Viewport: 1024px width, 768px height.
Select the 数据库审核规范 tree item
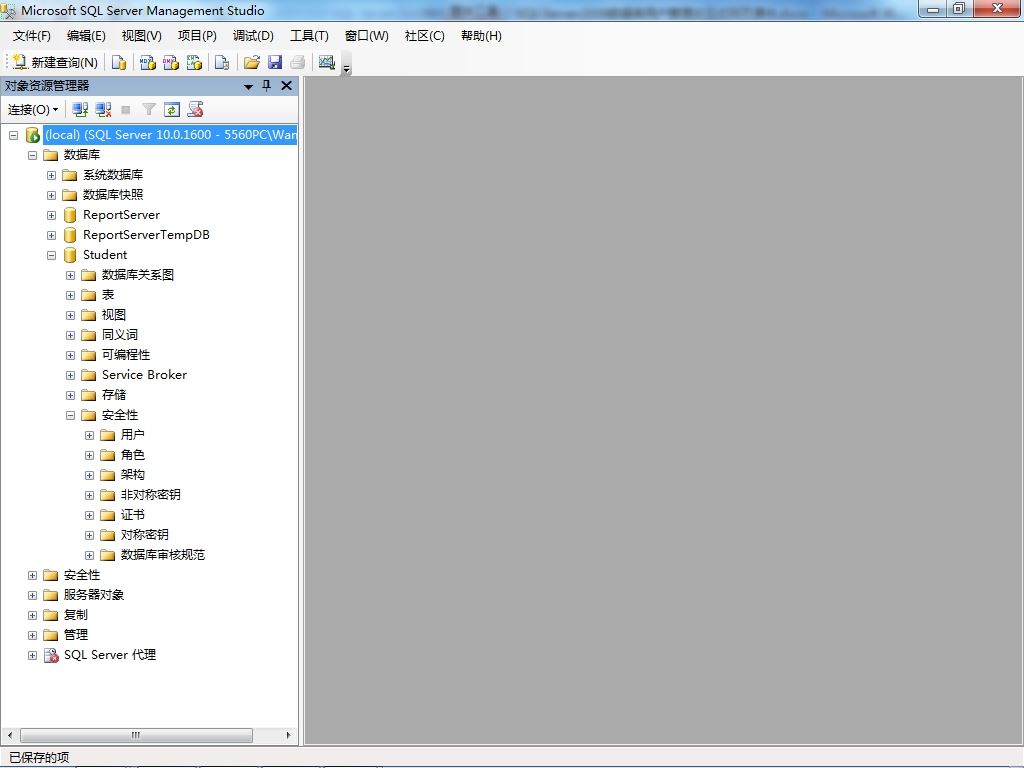pos(163,554)
